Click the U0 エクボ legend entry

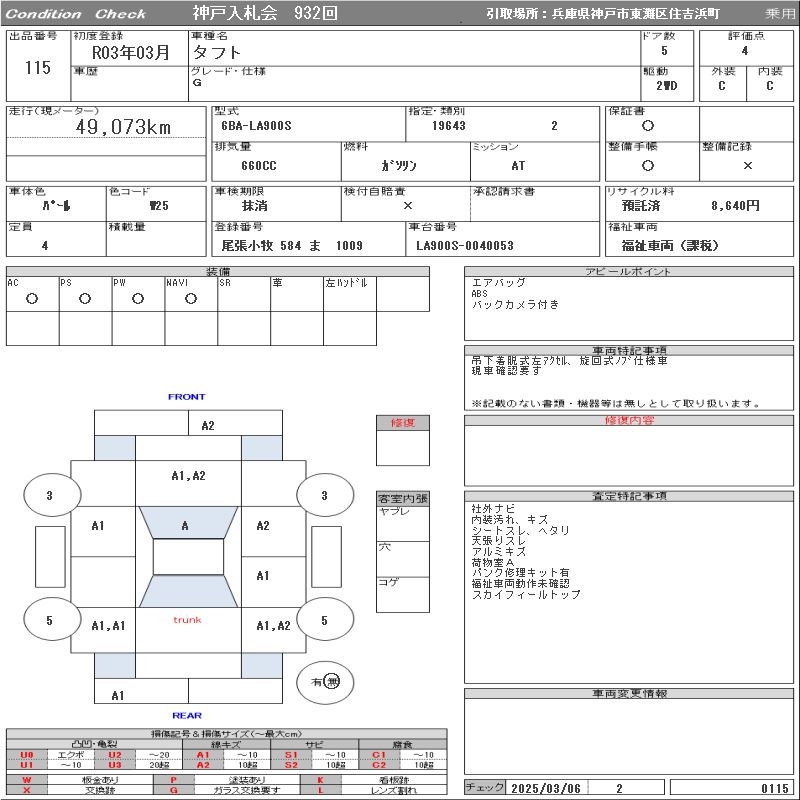[50, 755]
